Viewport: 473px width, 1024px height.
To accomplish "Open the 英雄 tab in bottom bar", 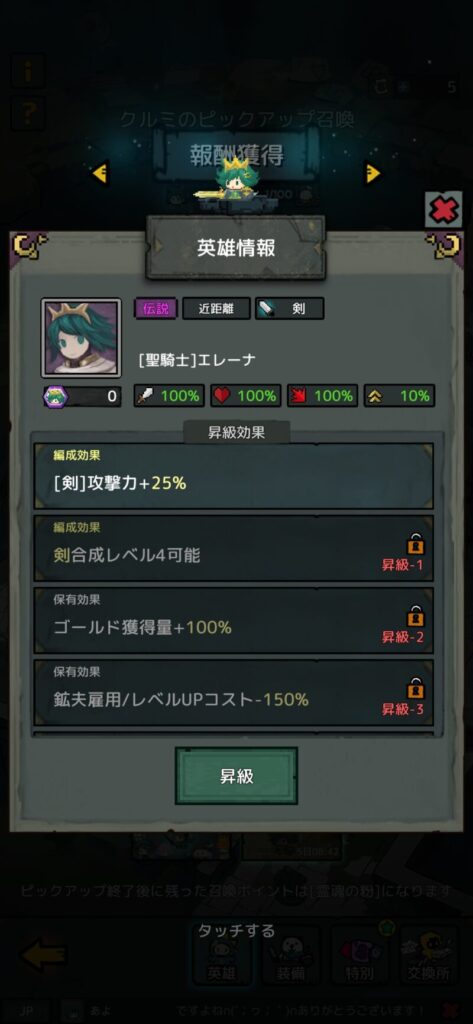I will pyautogui.click(x=224, y=953).
